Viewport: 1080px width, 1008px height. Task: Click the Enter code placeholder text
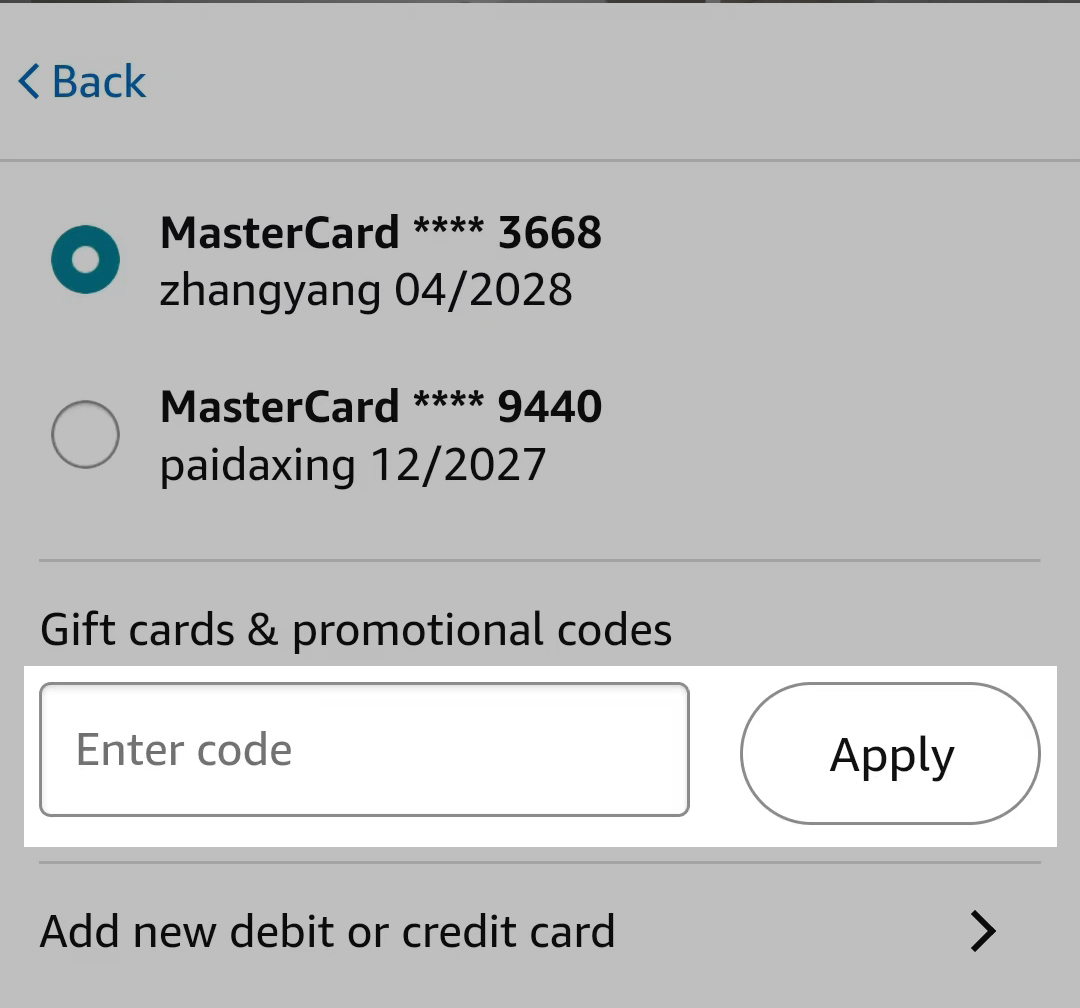pos(184,750)
